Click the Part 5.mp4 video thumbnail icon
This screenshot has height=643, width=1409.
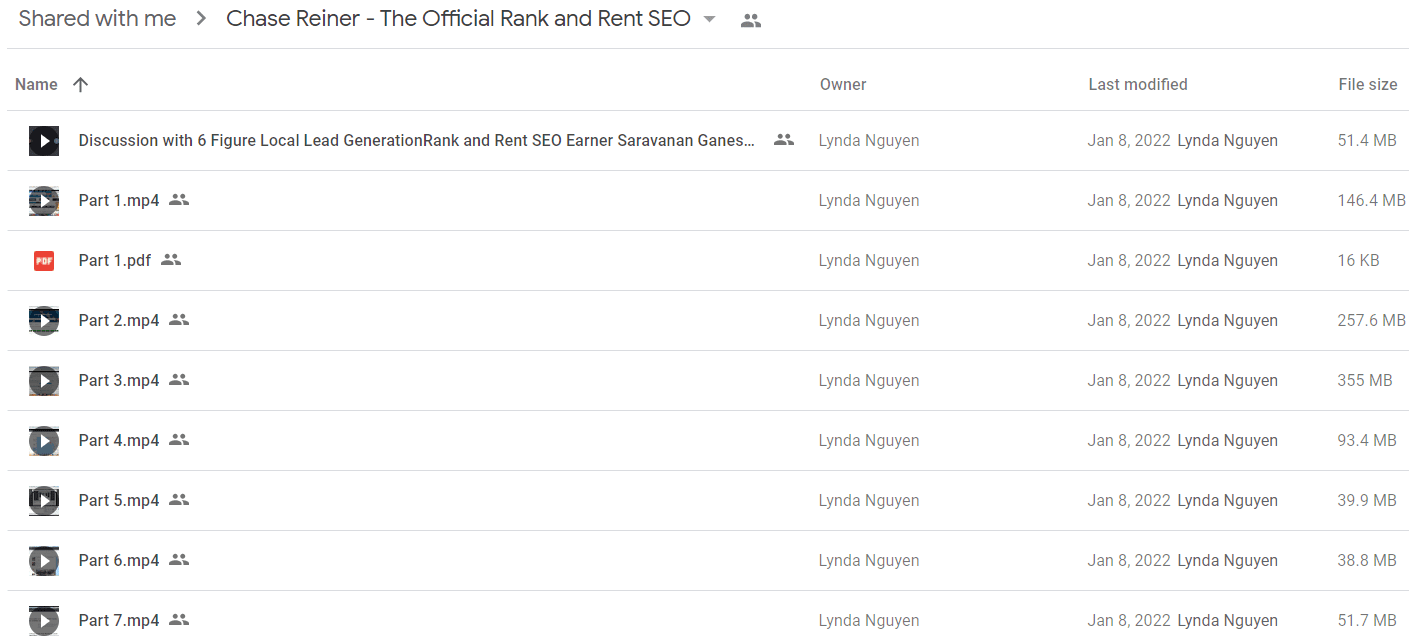pyautogui.click(x=44, y=501)
